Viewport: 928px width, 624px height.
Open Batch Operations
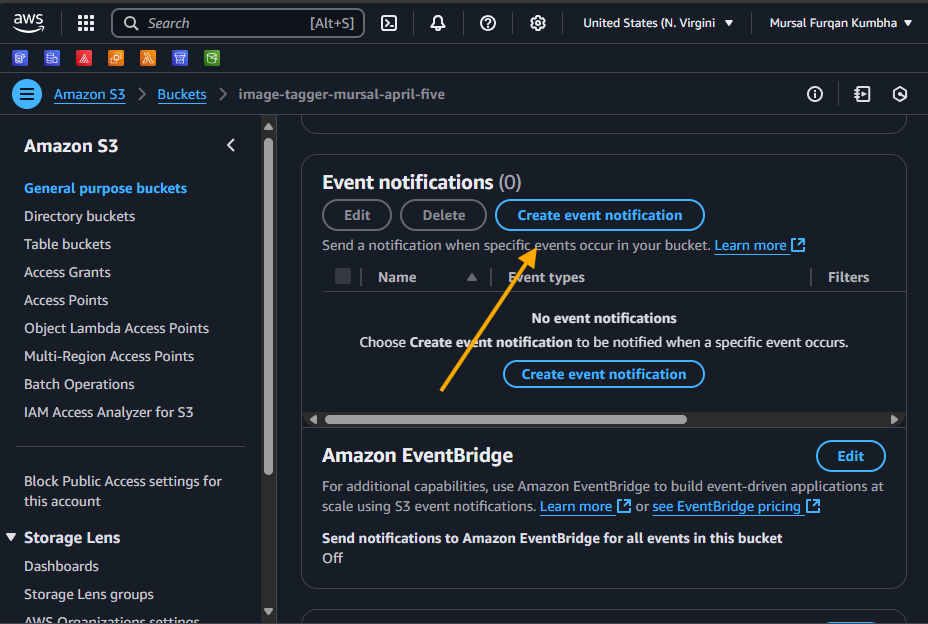(x=79, y=384)
